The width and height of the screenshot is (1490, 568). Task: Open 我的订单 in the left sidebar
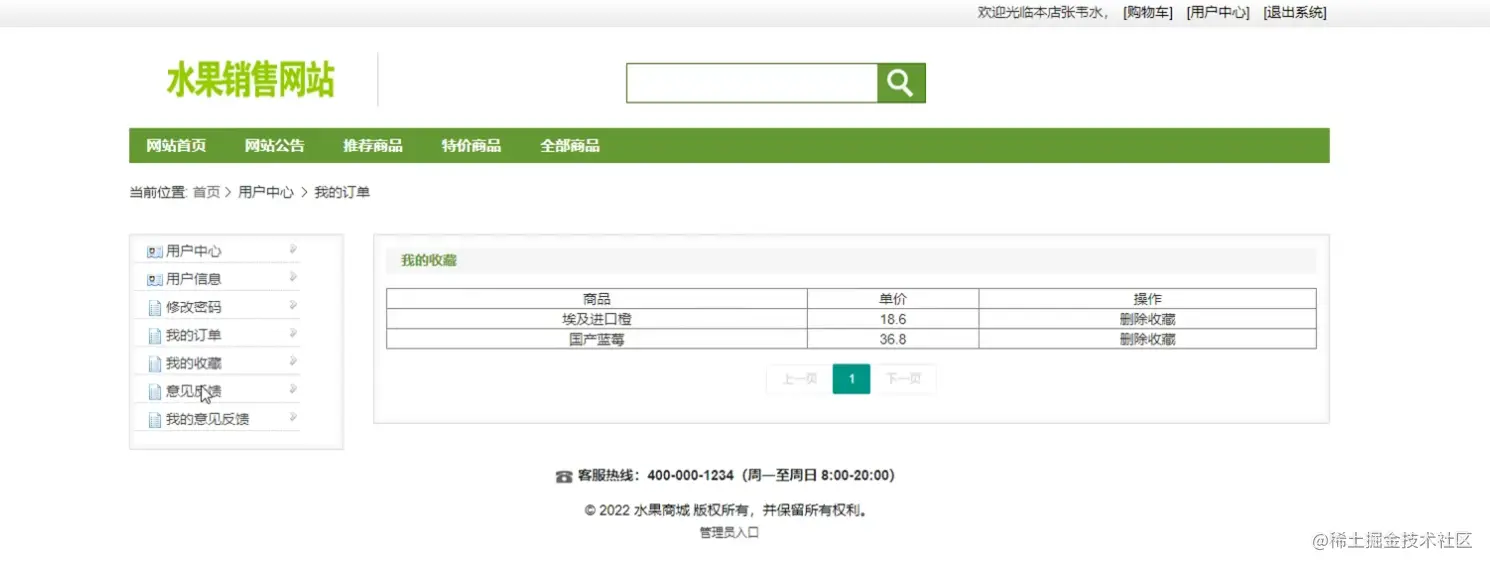tap(194, 336)
